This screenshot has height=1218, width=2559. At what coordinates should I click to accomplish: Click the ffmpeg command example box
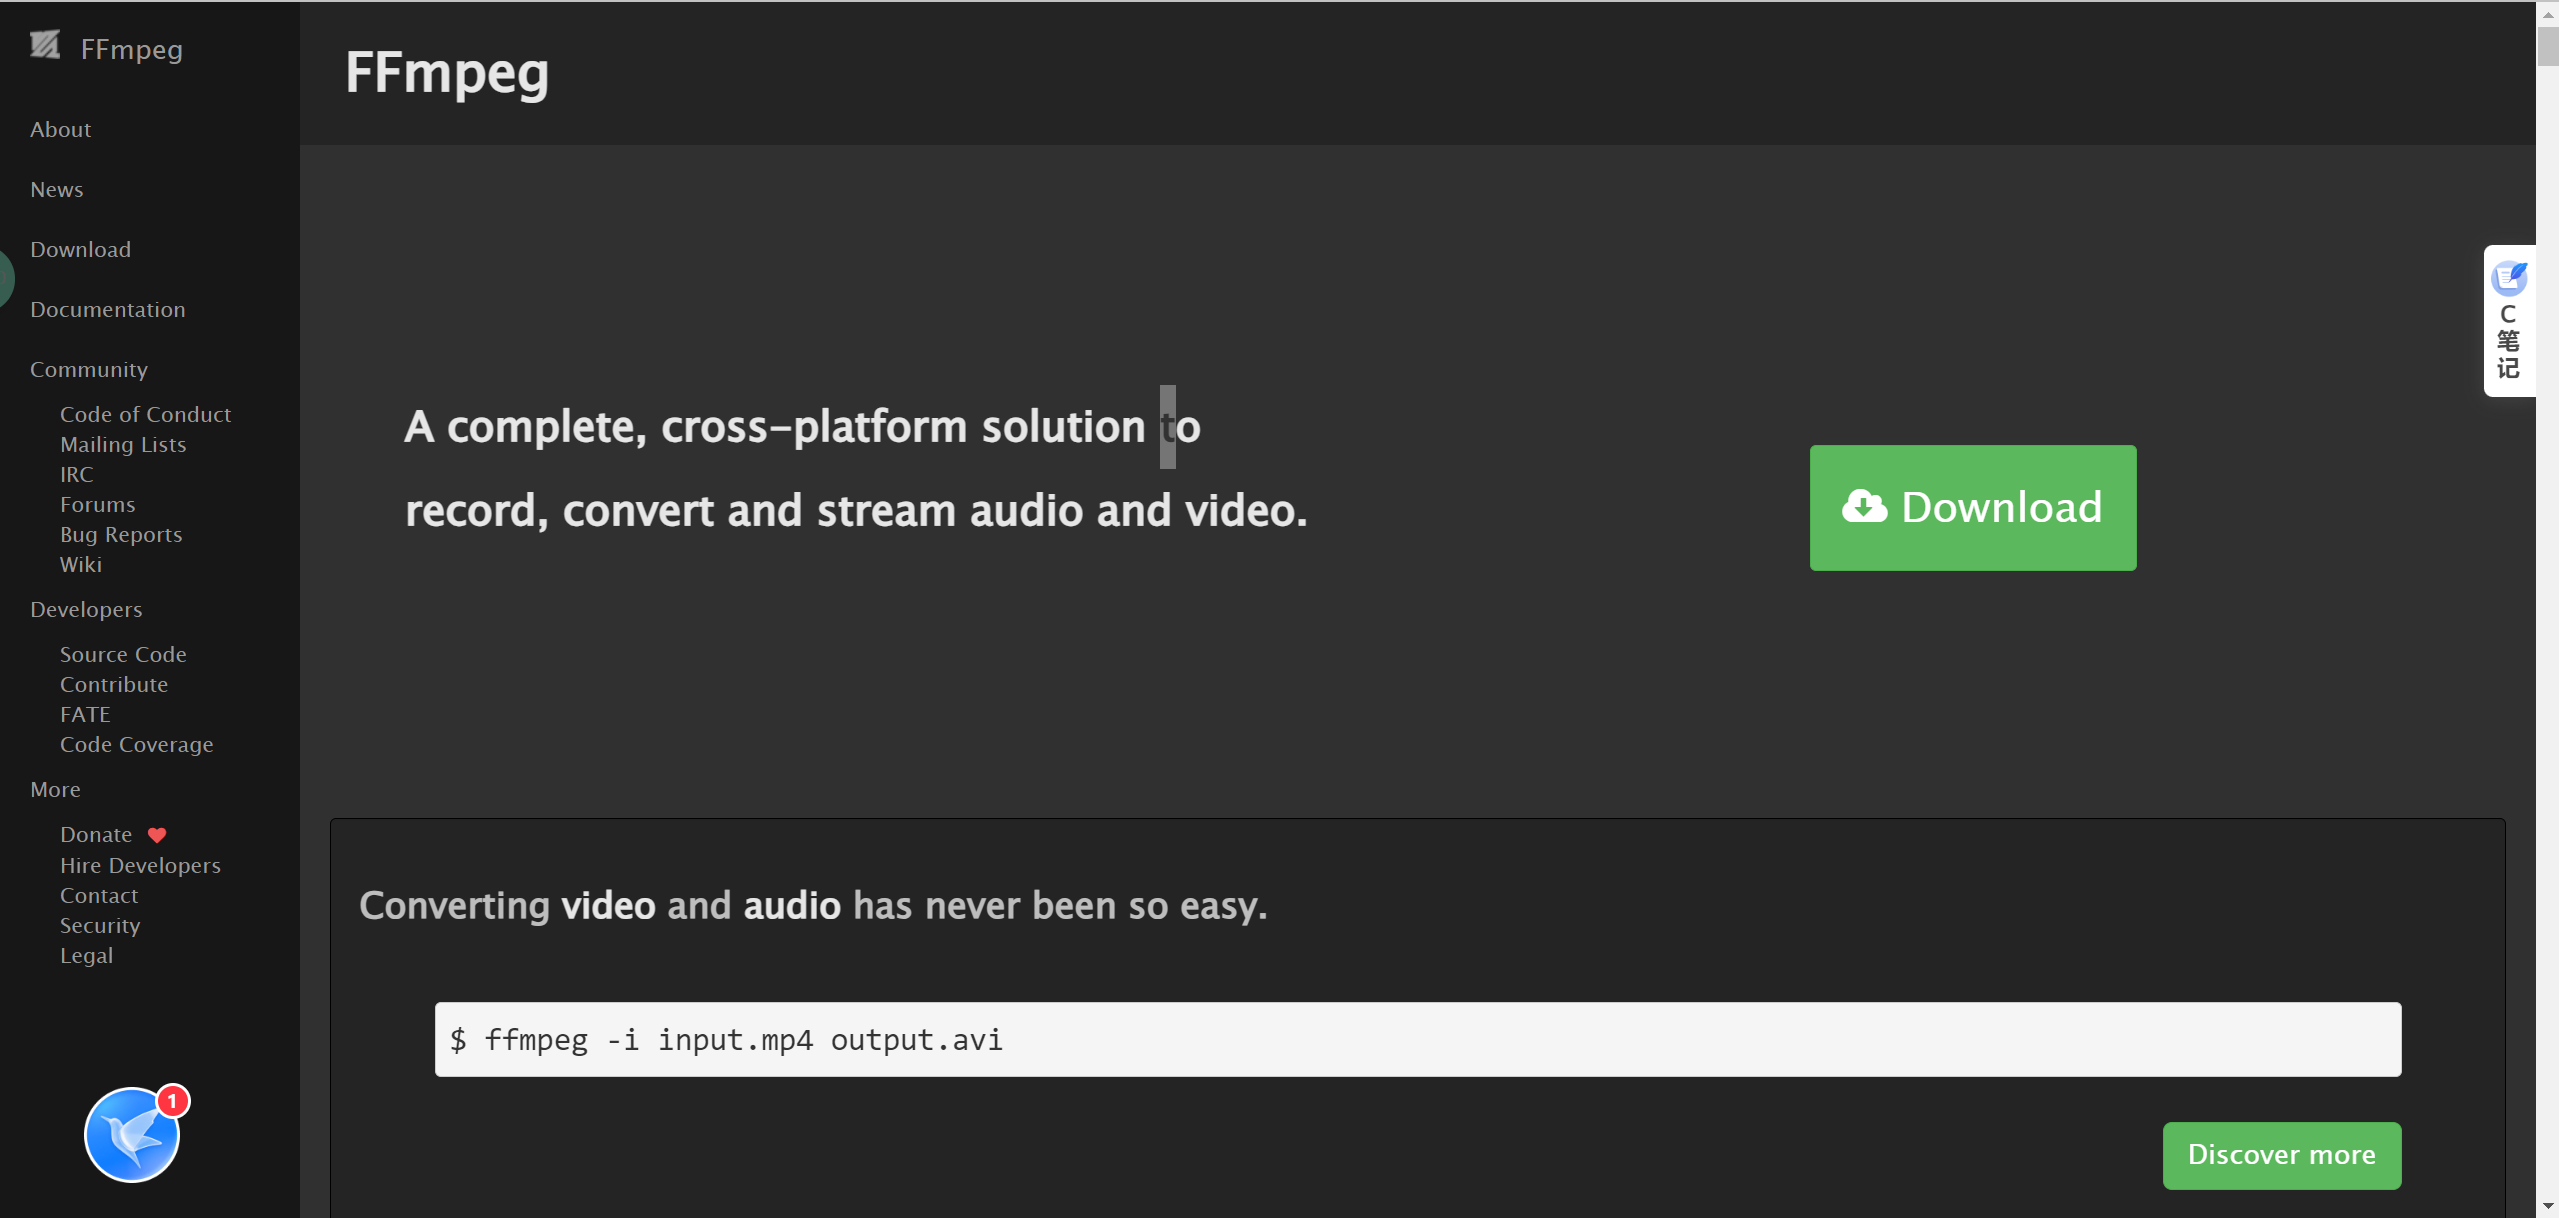(x=1417, y=1040)
